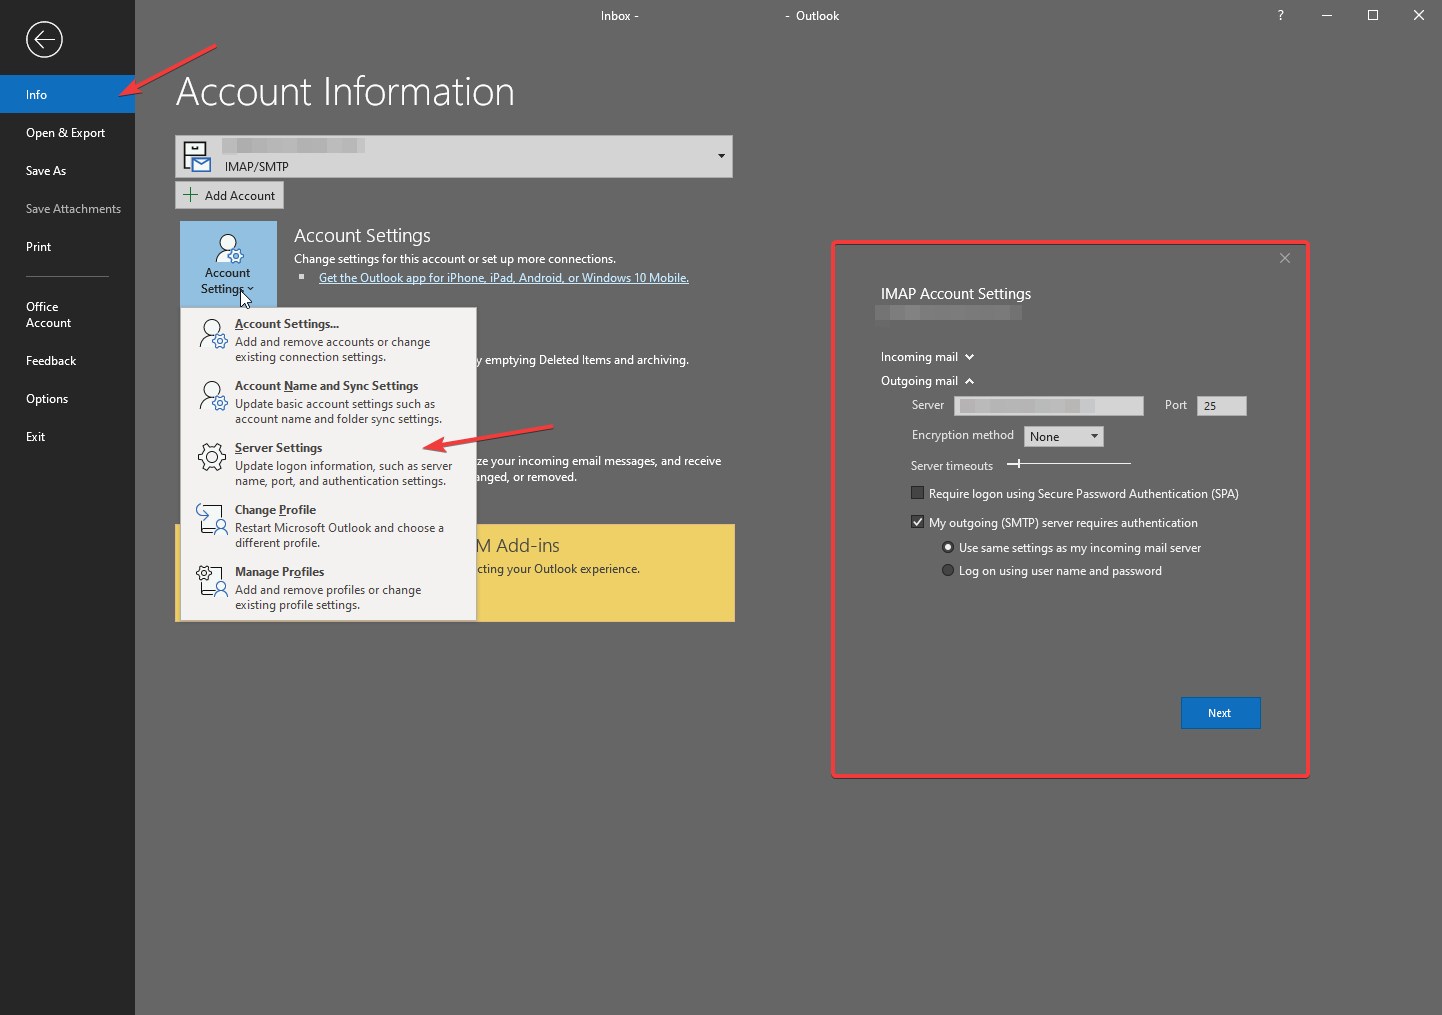Enable Require logon using Secure Password Authentication

917,493
